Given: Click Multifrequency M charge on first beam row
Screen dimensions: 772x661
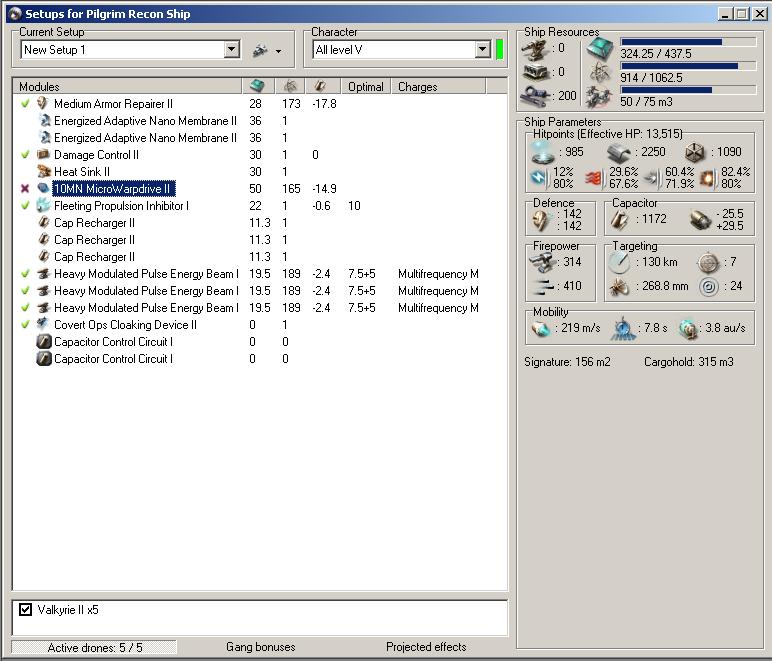Looking at the screenshot, I should (x=438, y=273).
